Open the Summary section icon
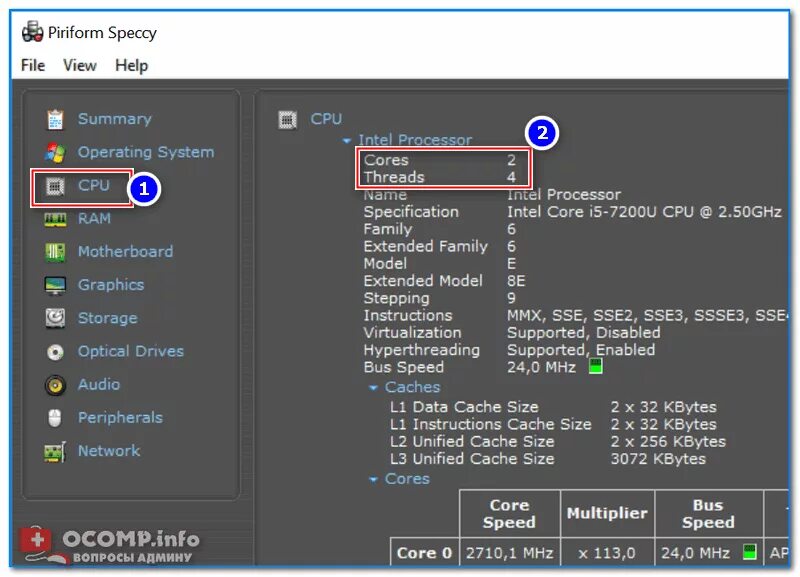 point(55,119)
